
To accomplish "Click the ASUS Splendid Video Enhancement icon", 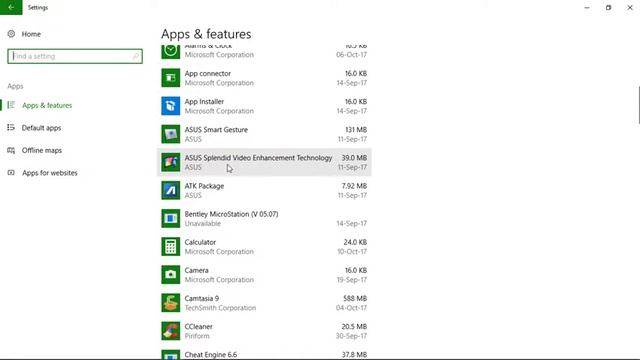I will tap(171, 162).
